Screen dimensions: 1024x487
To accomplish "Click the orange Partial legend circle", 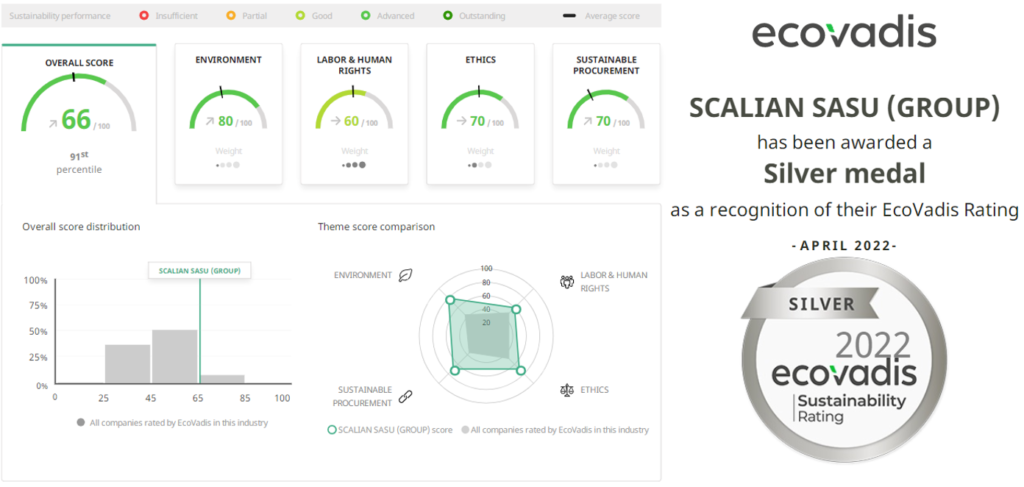I will coord(231,16).
